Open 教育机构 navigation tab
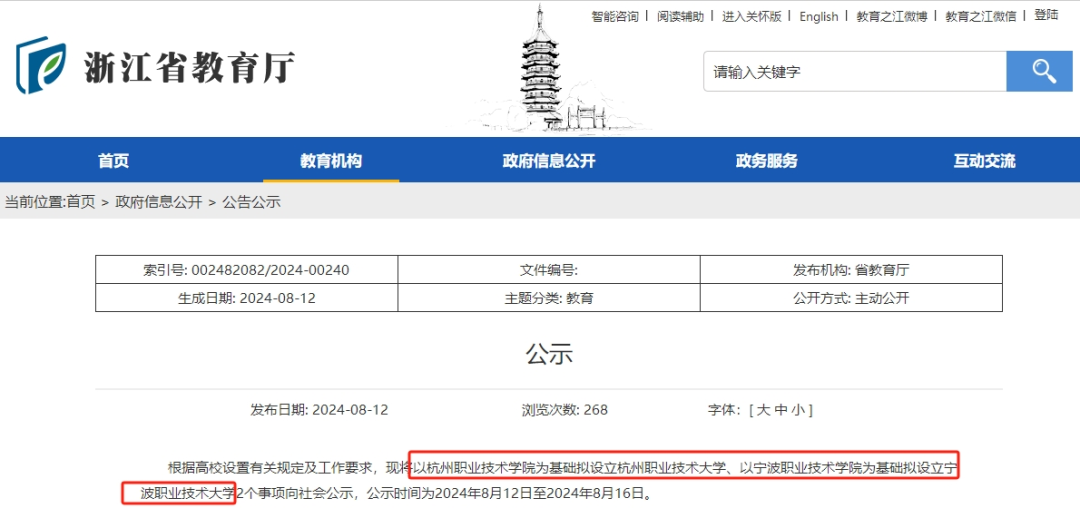The height and width of the screenshot is (508, 1080). click(x=331, y=161)
